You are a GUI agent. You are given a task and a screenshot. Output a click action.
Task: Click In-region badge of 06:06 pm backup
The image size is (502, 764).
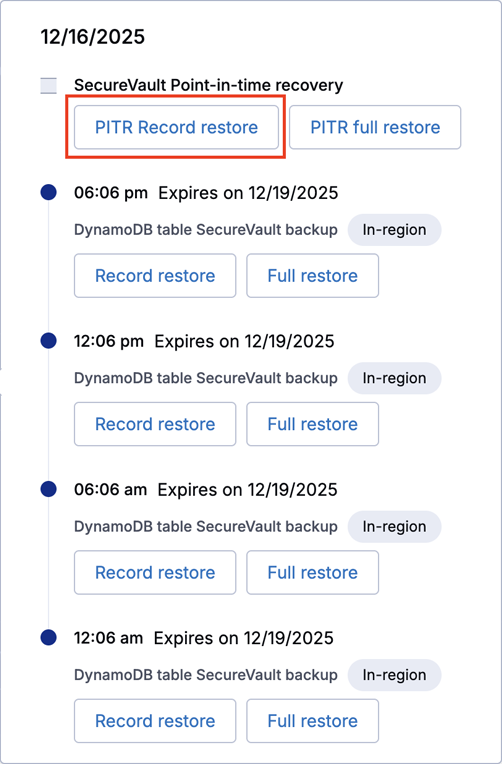[x=394, y=230]
